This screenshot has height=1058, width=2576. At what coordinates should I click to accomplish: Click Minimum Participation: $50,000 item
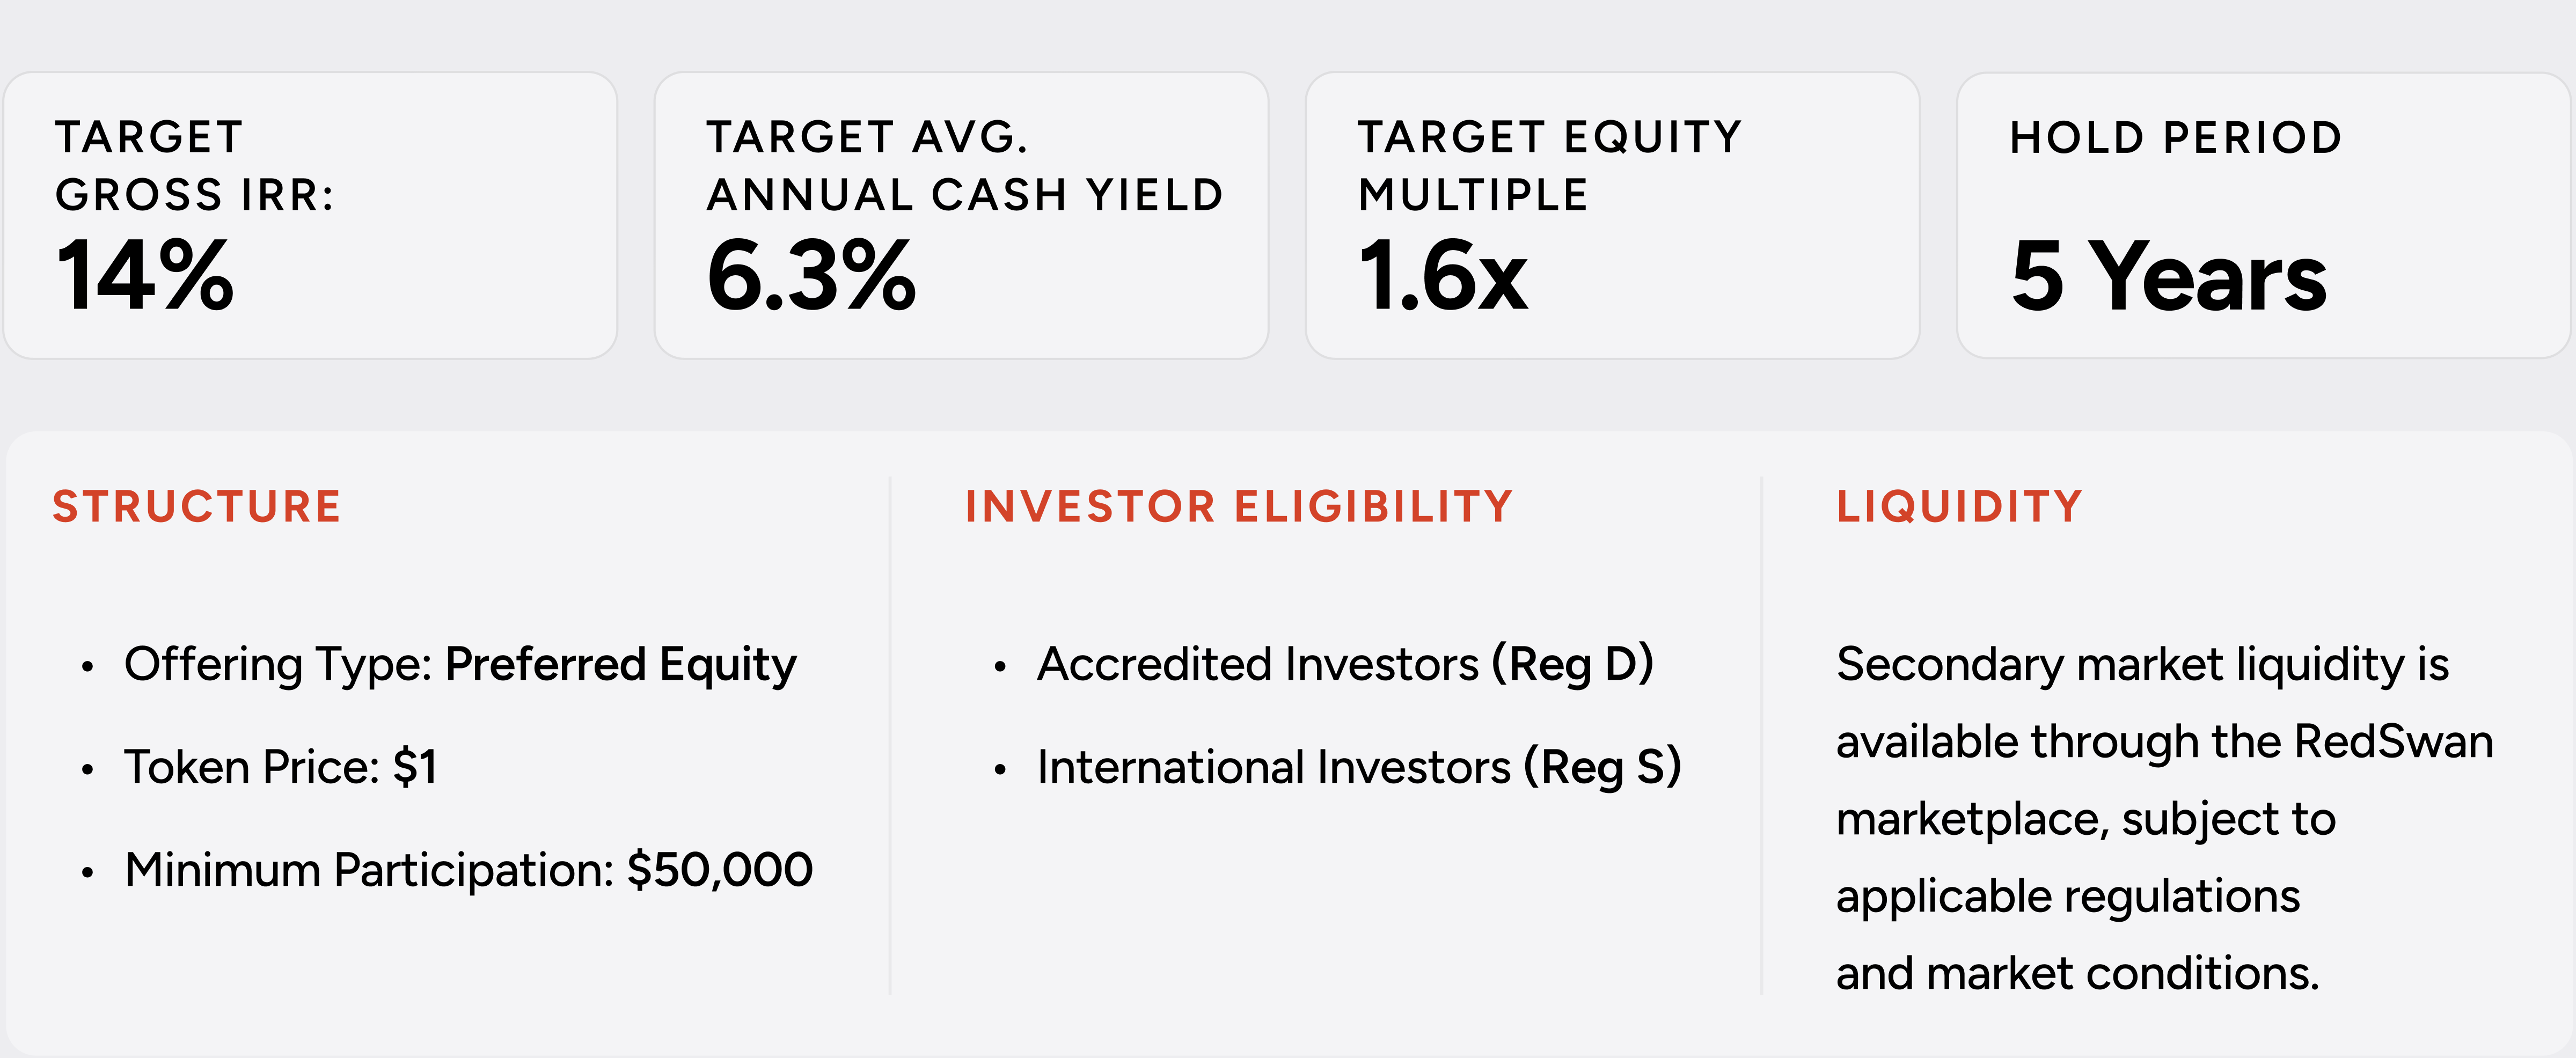(x=468, y=870)
